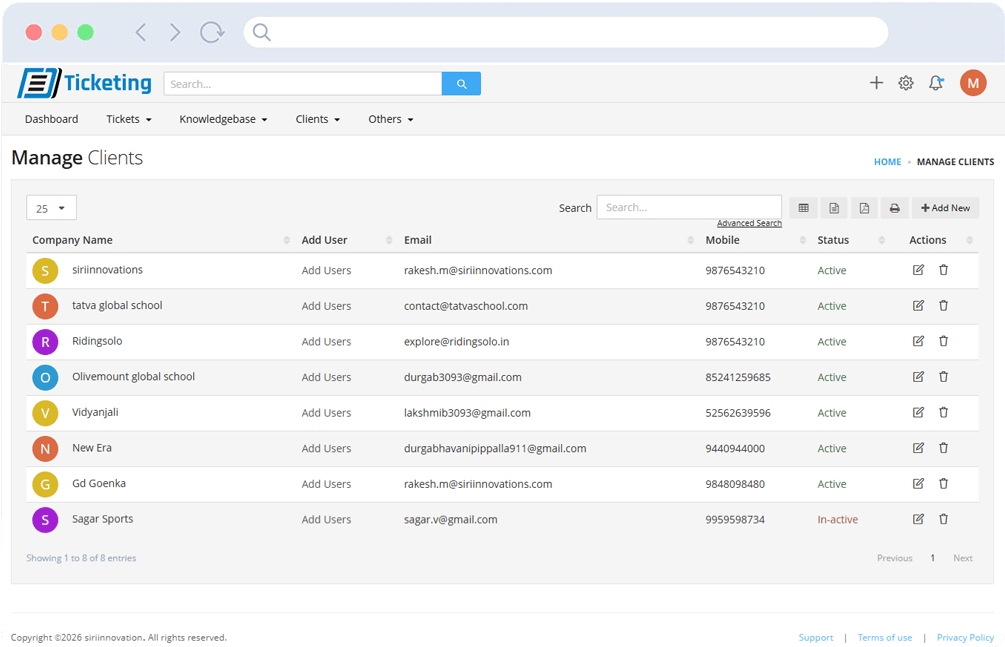The width and height of the screenshot is (1005, 647).
Task: Click the Add New button
Action: 945,208
